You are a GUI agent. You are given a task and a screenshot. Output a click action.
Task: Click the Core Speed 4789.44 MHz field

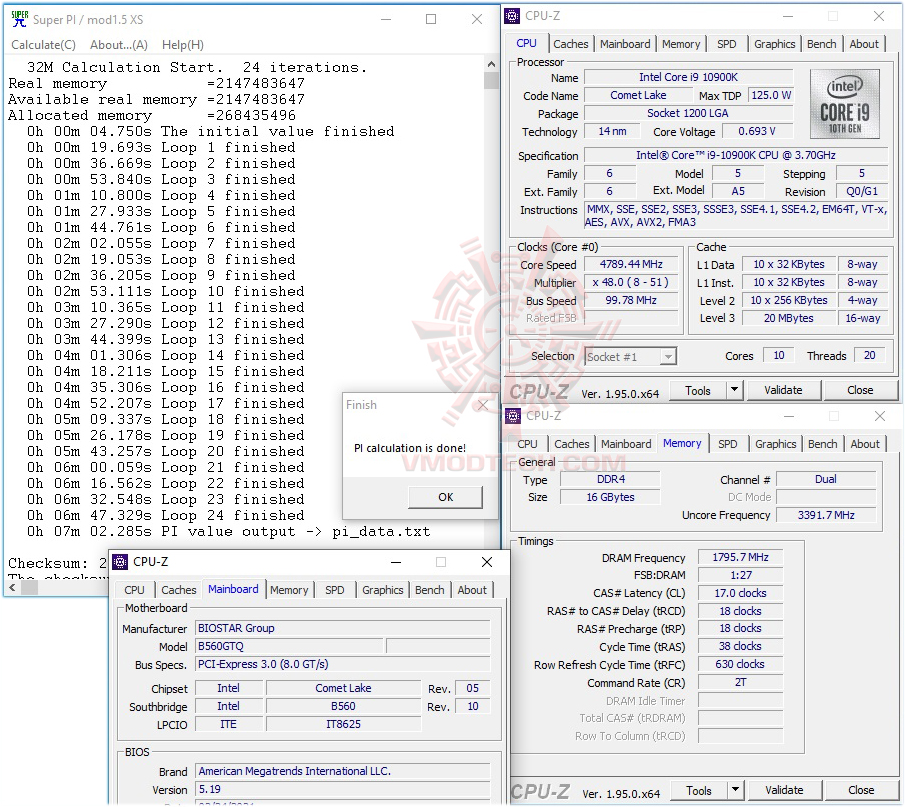[631, 264]
